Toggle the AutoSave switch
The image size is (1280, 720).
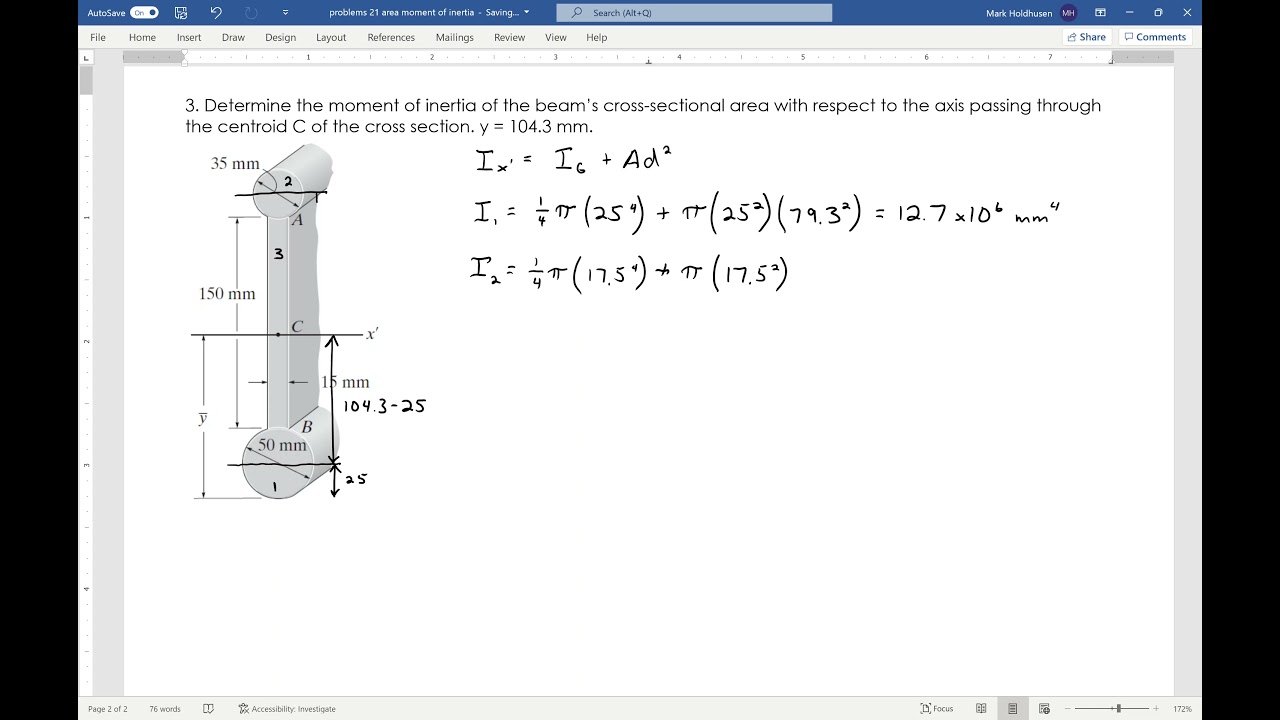(144, 13)
